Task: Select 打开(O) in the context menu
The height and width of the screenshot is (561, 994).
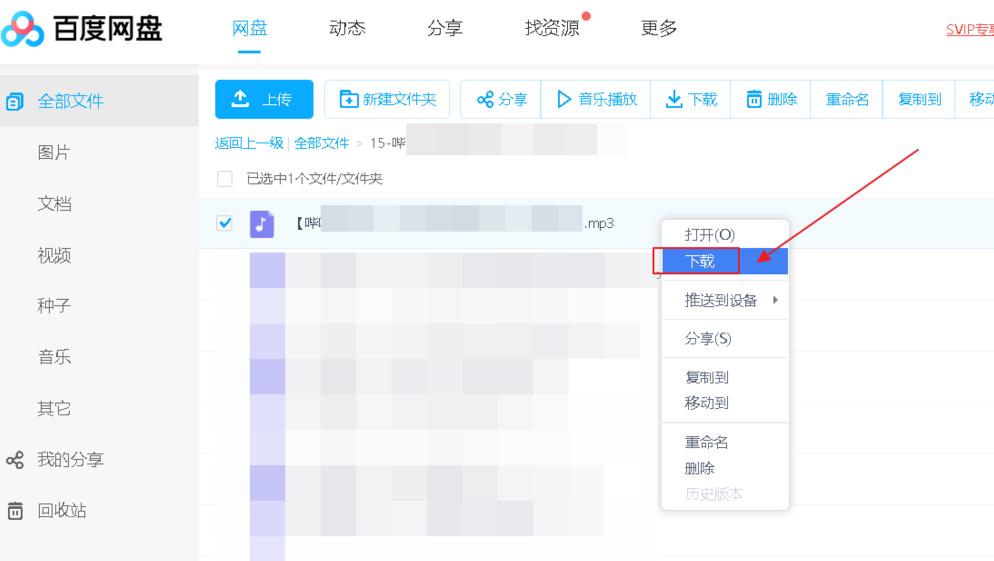Action: tap(709, 235)
